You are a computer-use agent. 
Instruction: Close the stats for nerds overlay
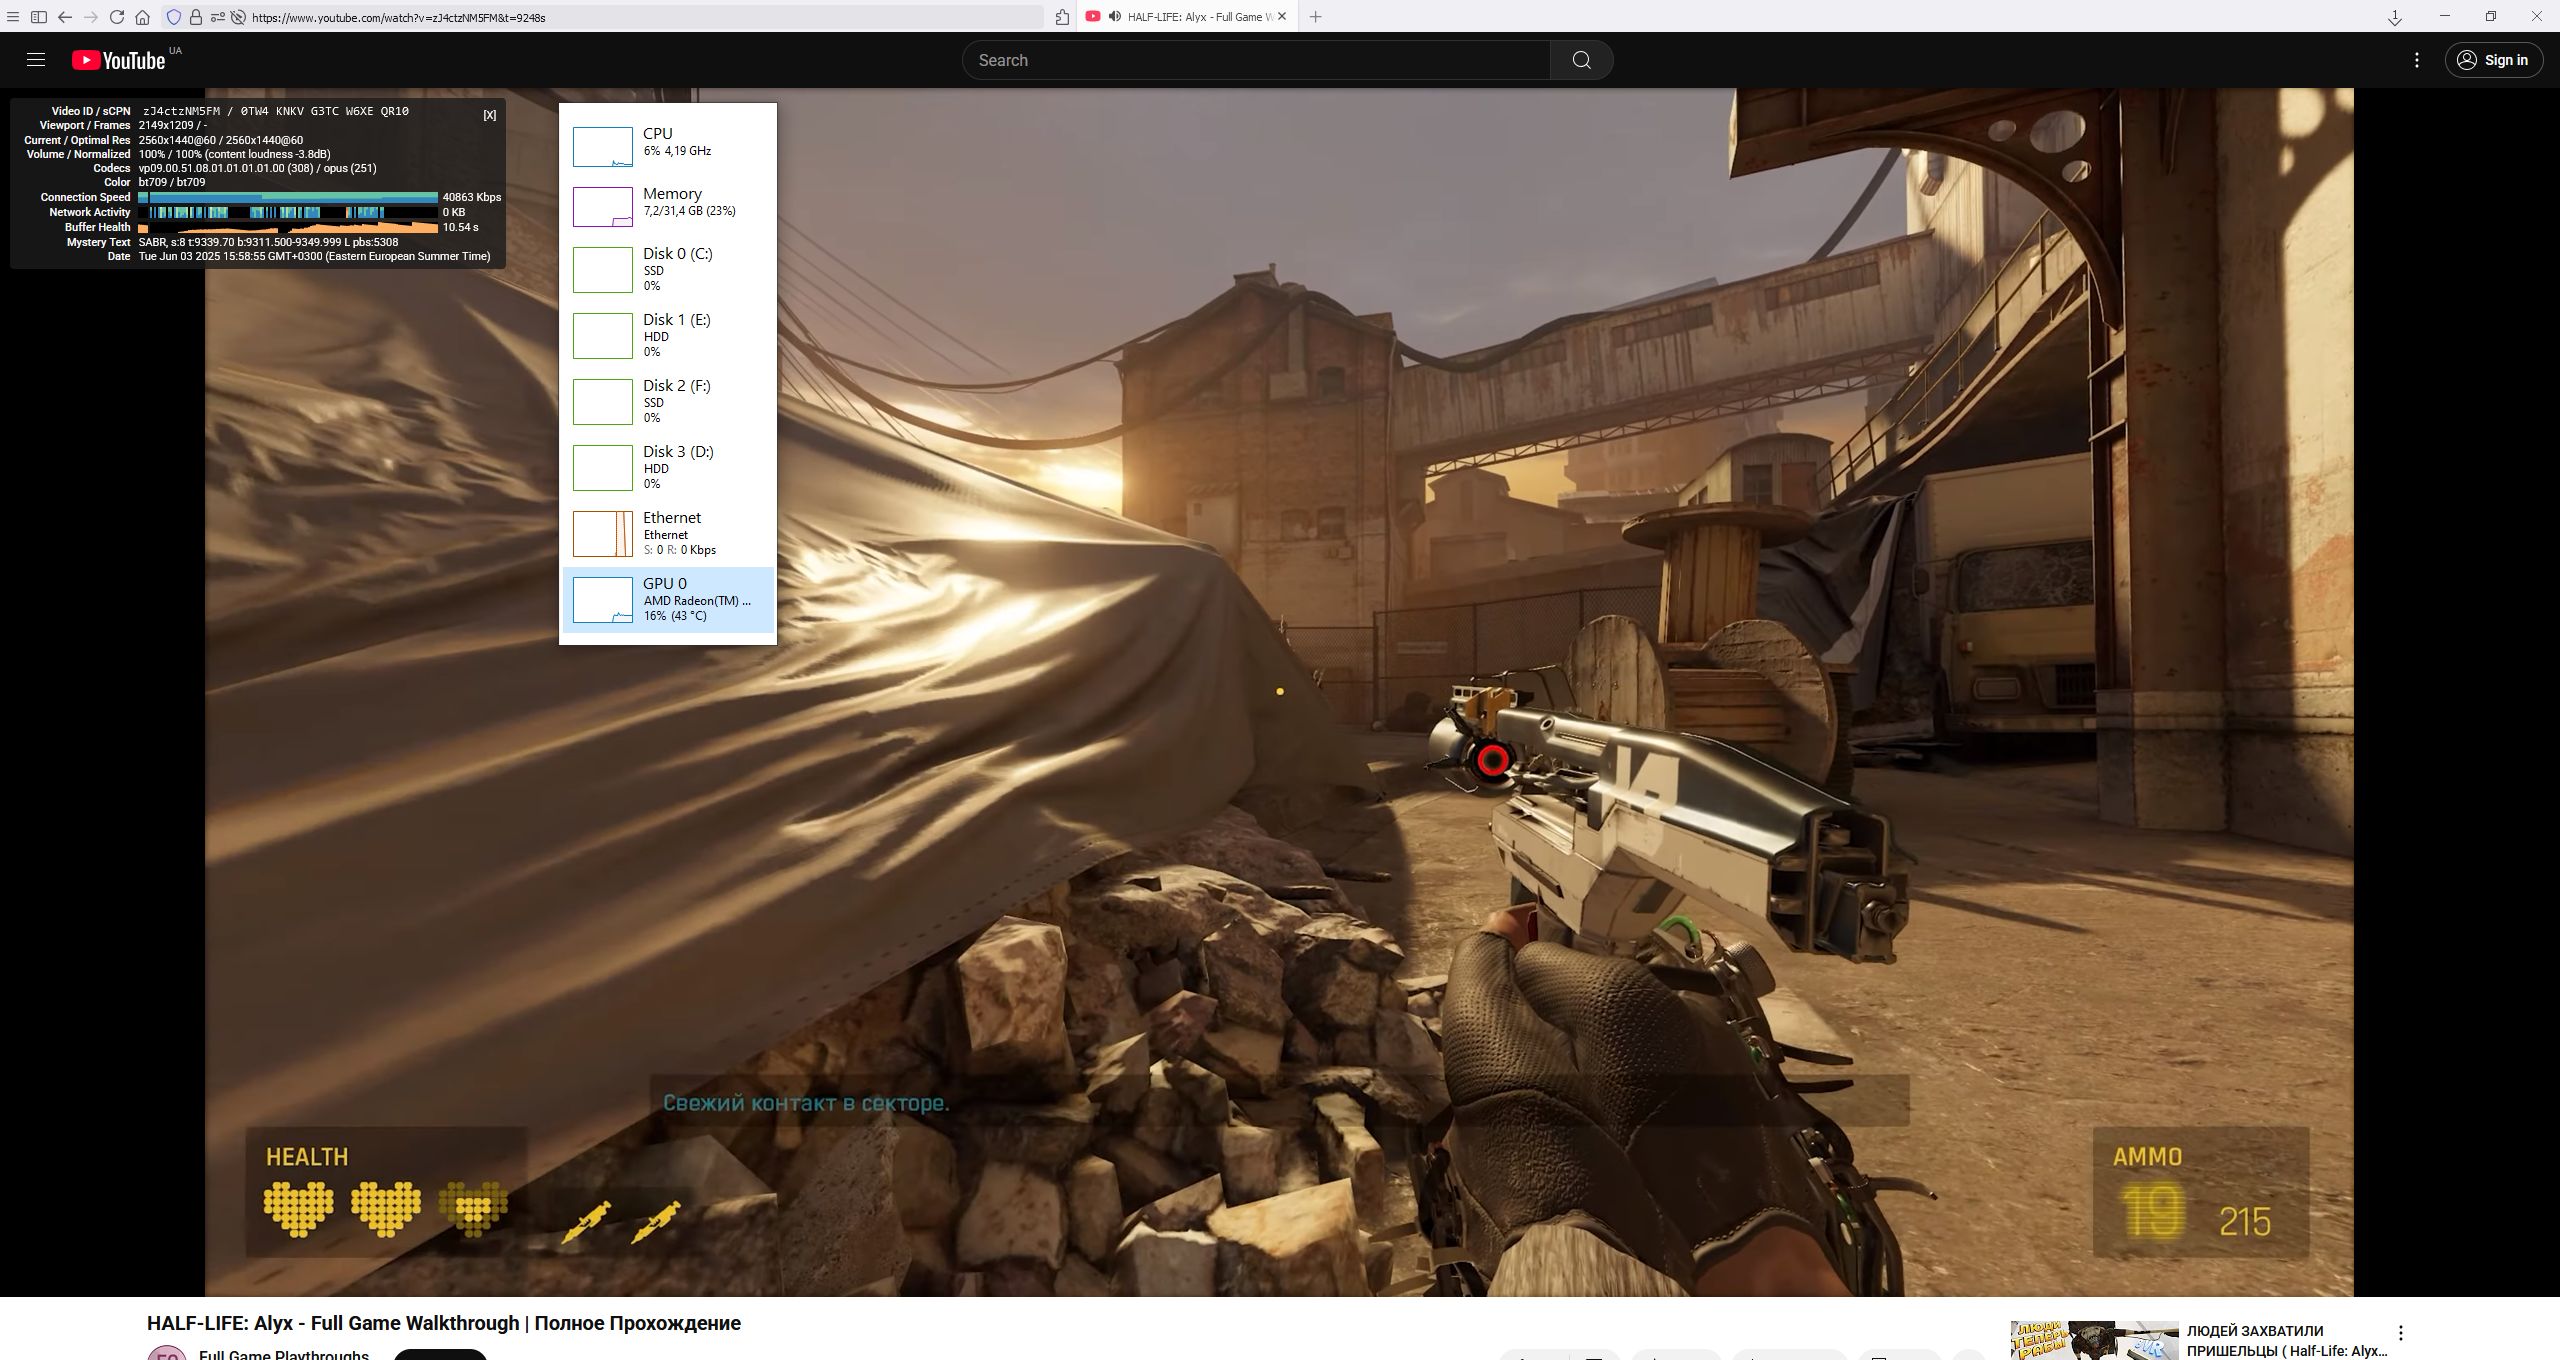click(490, 115)
